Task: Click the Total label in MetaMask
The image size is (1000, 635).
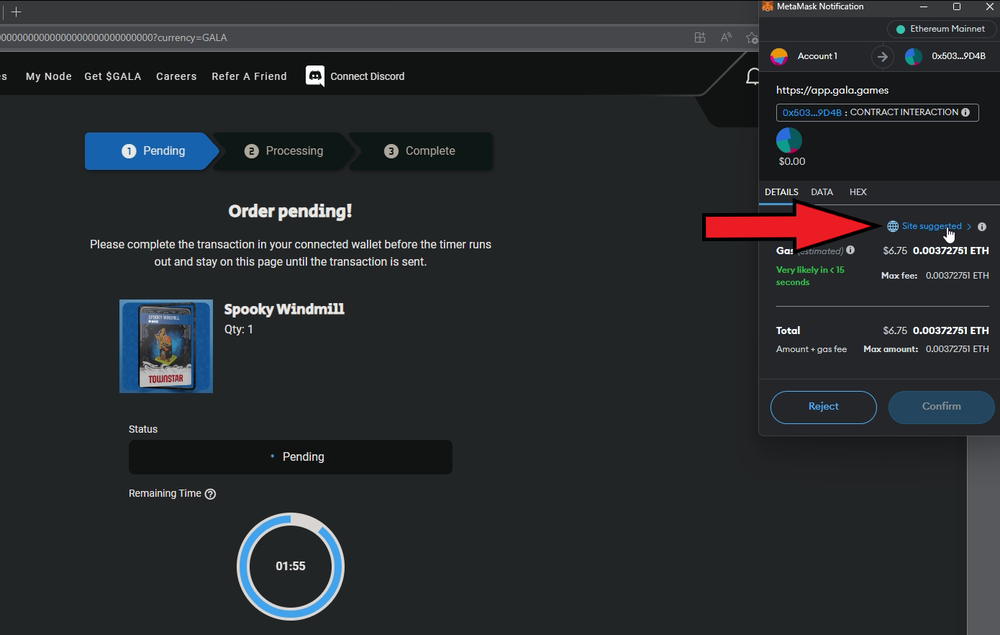Action: (788, 330)
